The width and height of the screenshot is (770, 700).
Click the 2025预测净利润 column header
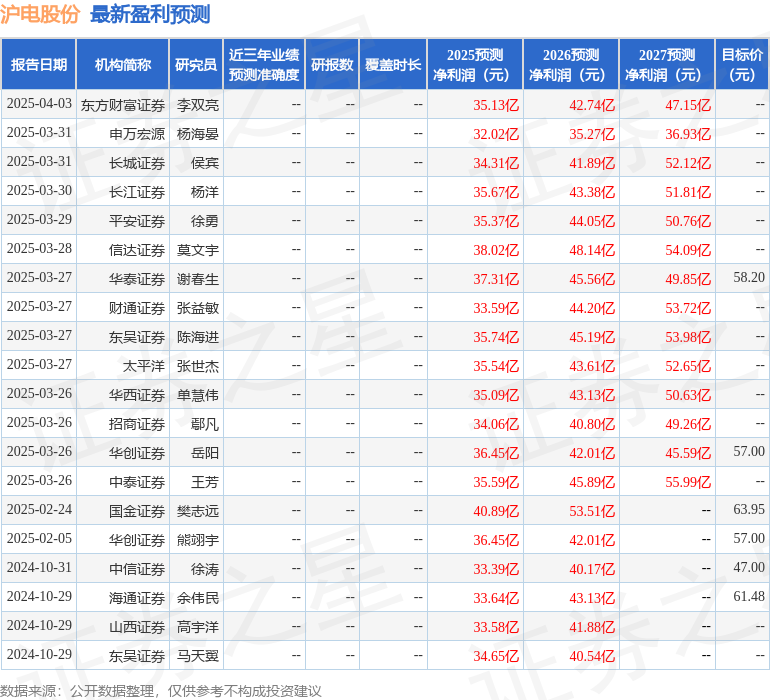[x=475, y=65]
